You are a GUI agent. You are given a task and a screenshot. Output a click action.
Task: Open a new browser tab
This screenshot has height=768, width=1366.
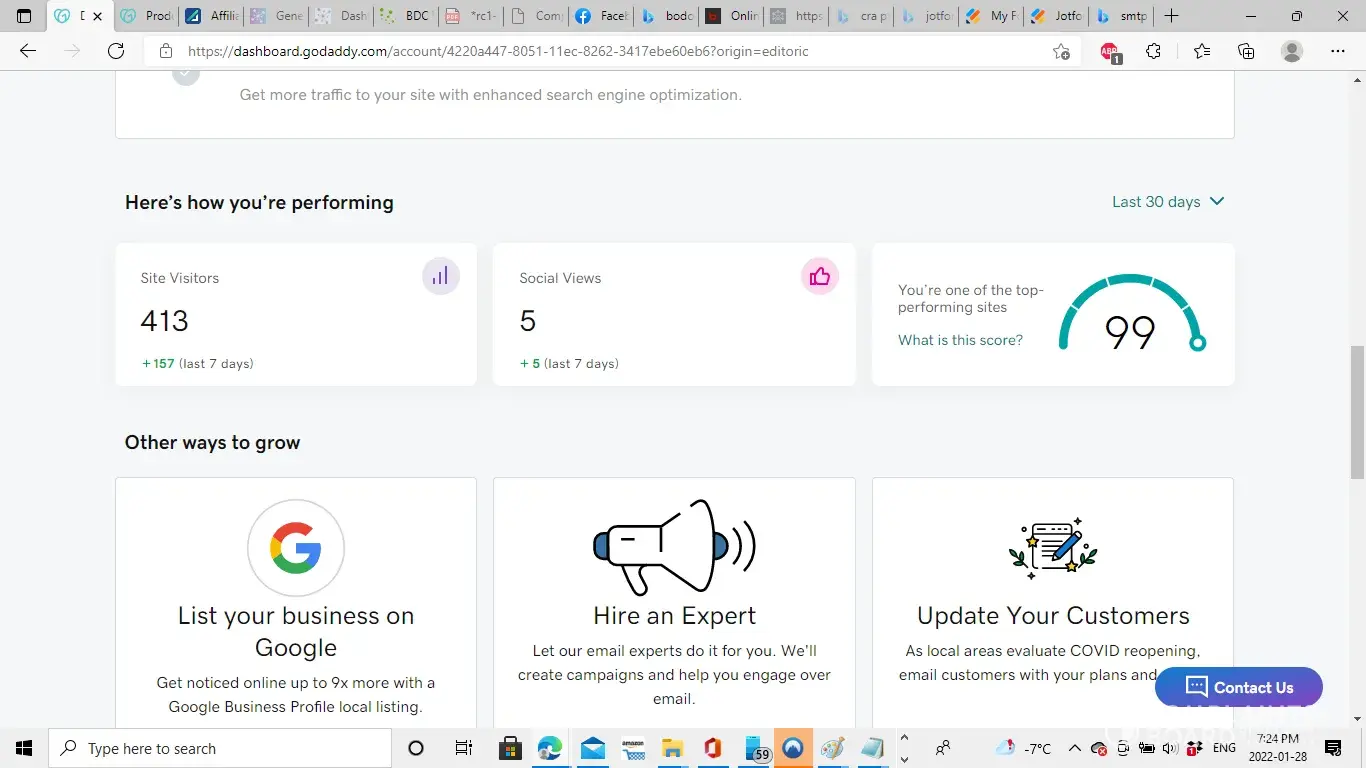point(1172,16)
